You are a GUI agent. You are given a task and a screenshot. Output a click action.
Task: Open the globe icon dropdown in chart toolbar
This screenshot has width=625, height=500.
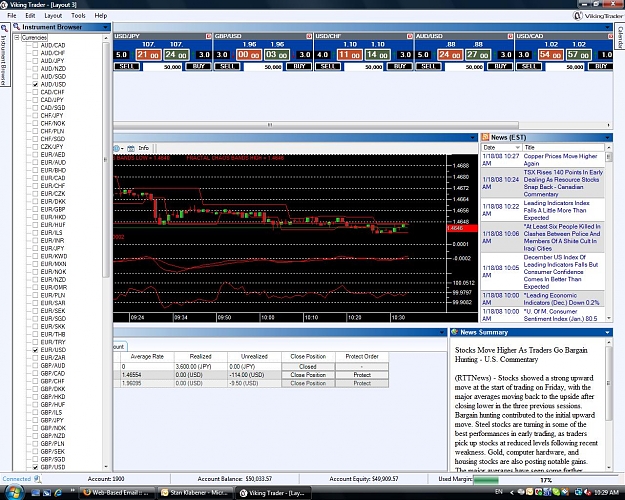pos(122,149)
